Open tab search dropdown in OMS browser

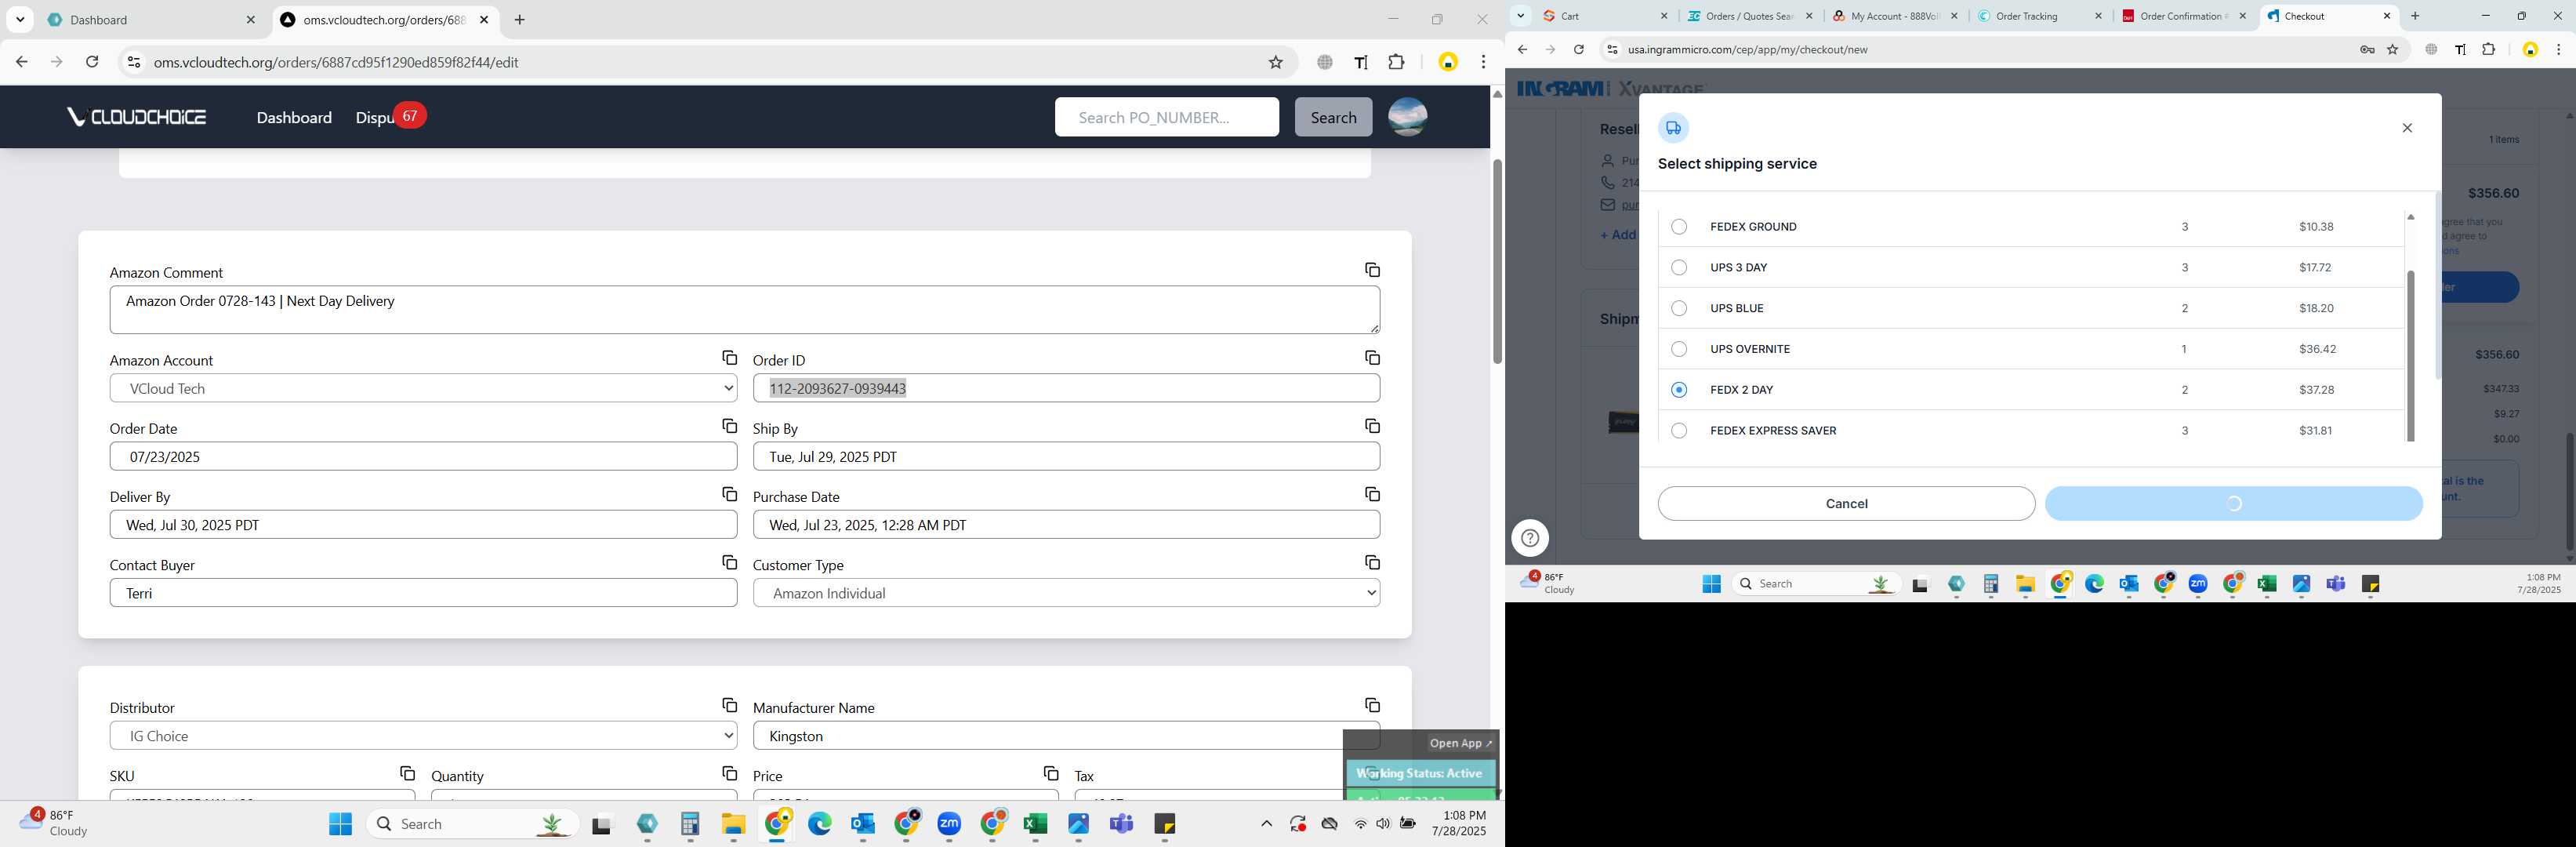pos(20,20)
